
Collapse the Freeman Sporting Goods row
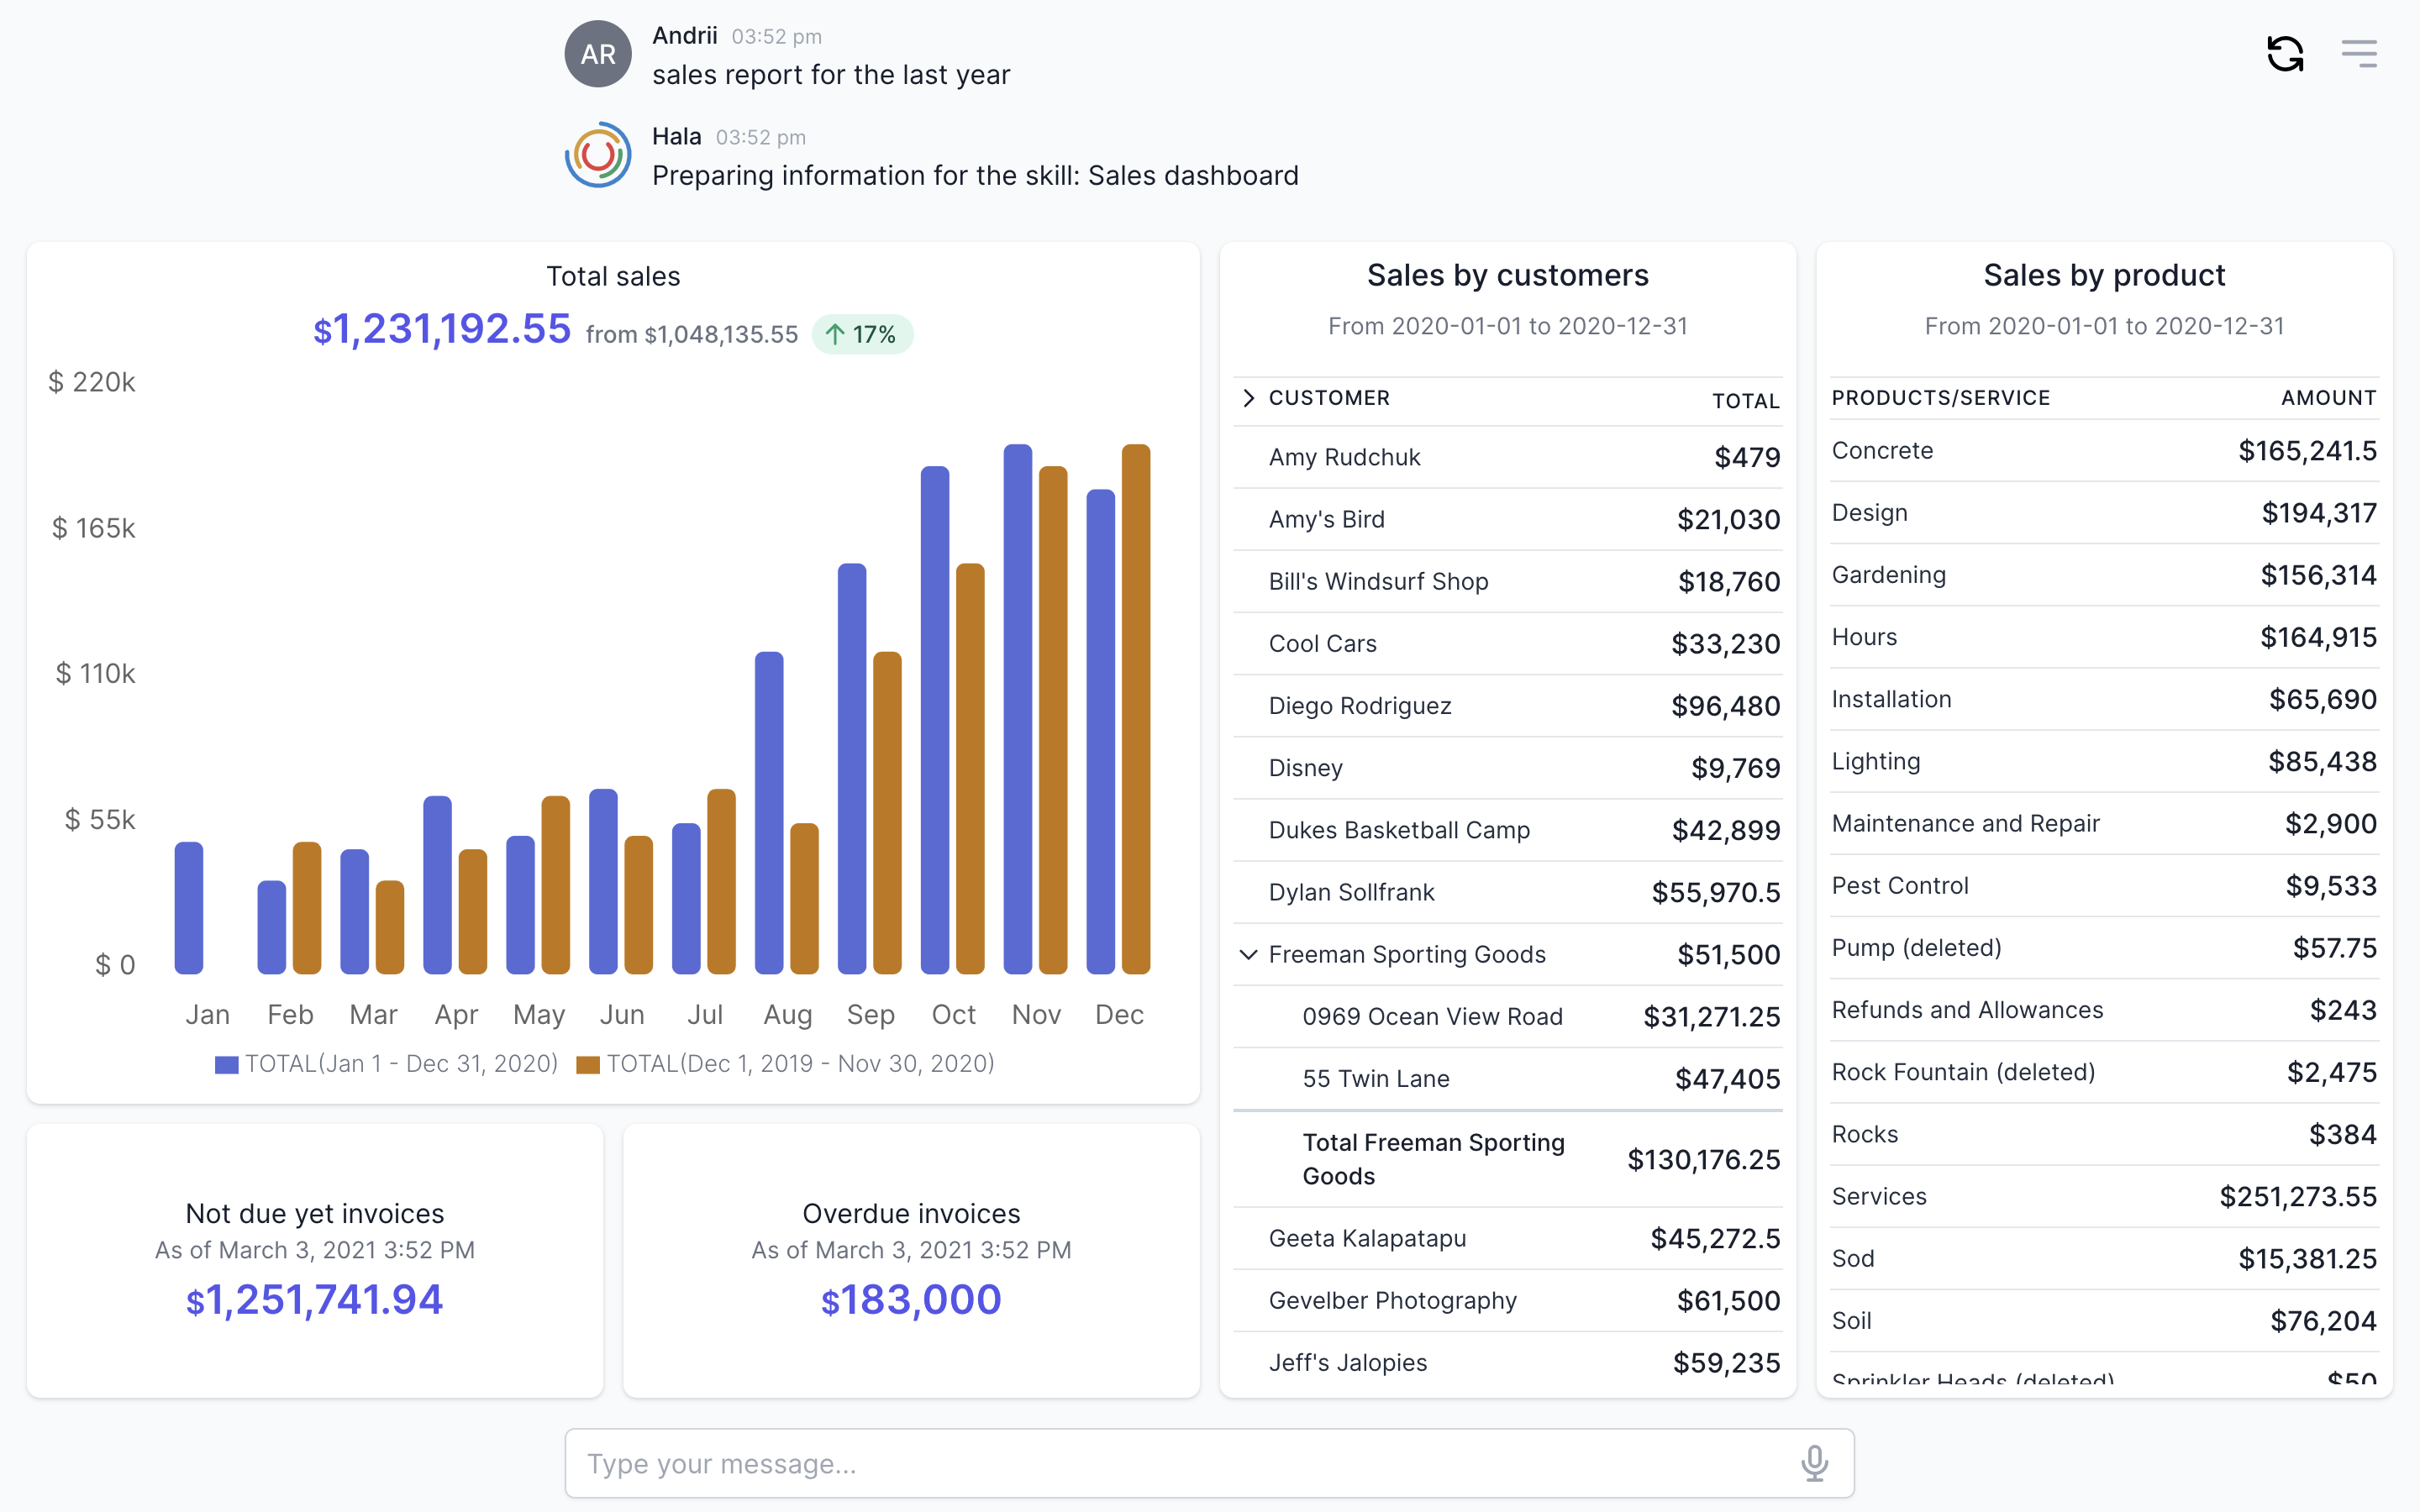[1248, 954]
